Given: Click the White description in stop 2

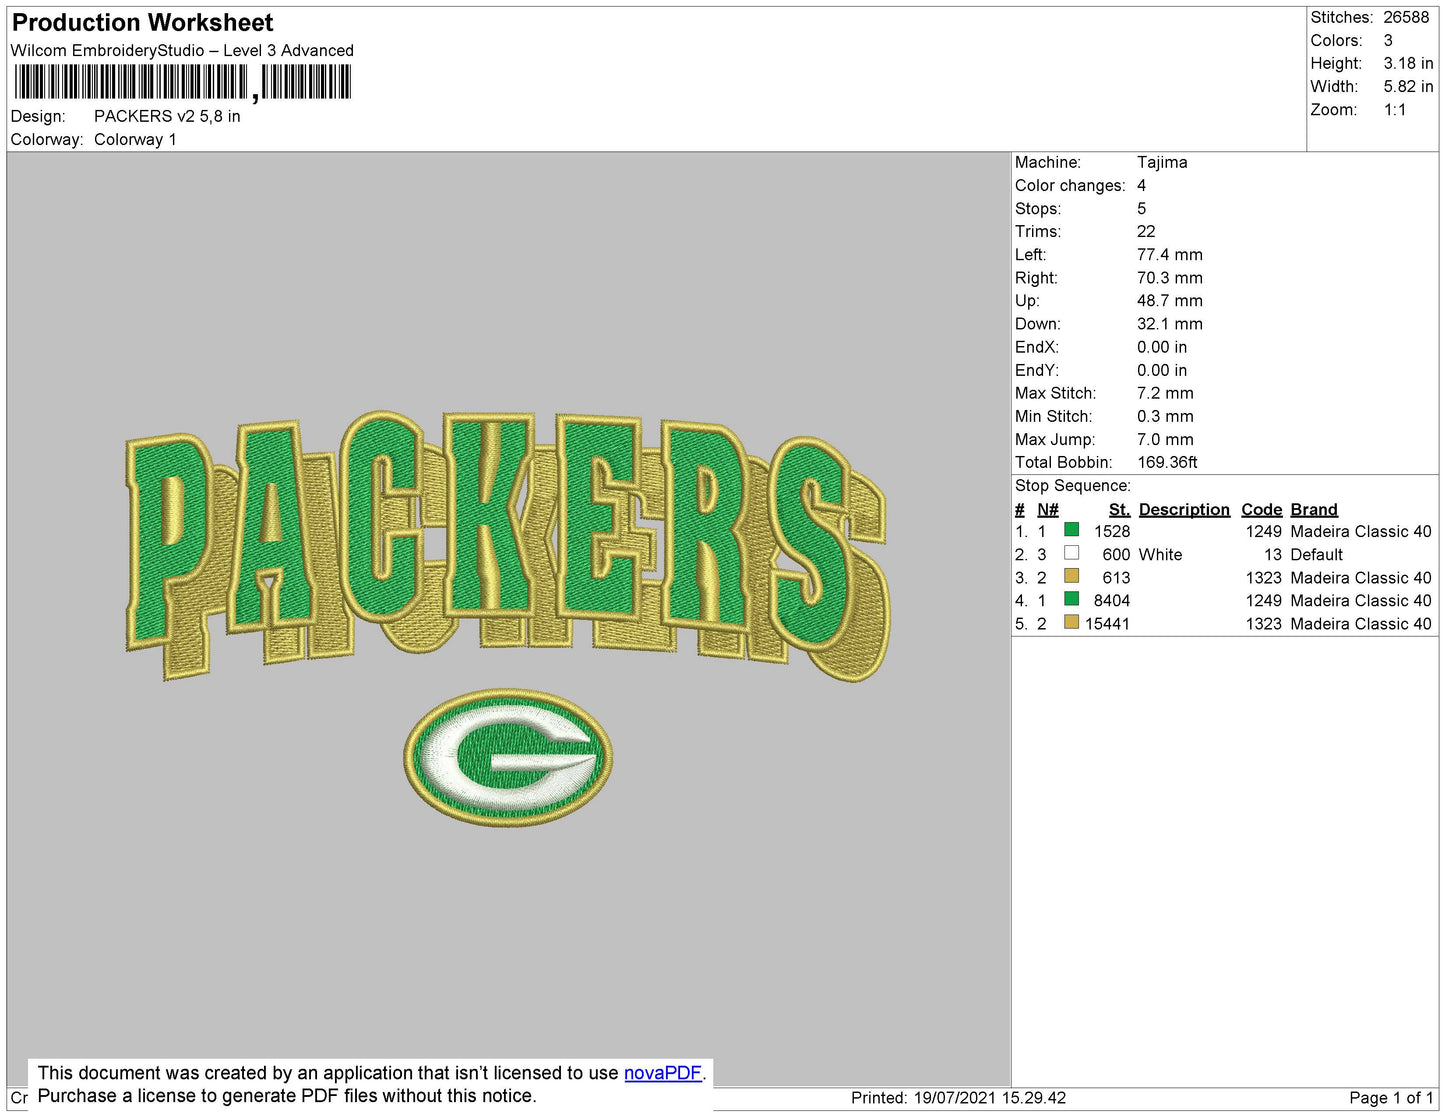Looking at the screenshot, I should [x=1160, y=554].
